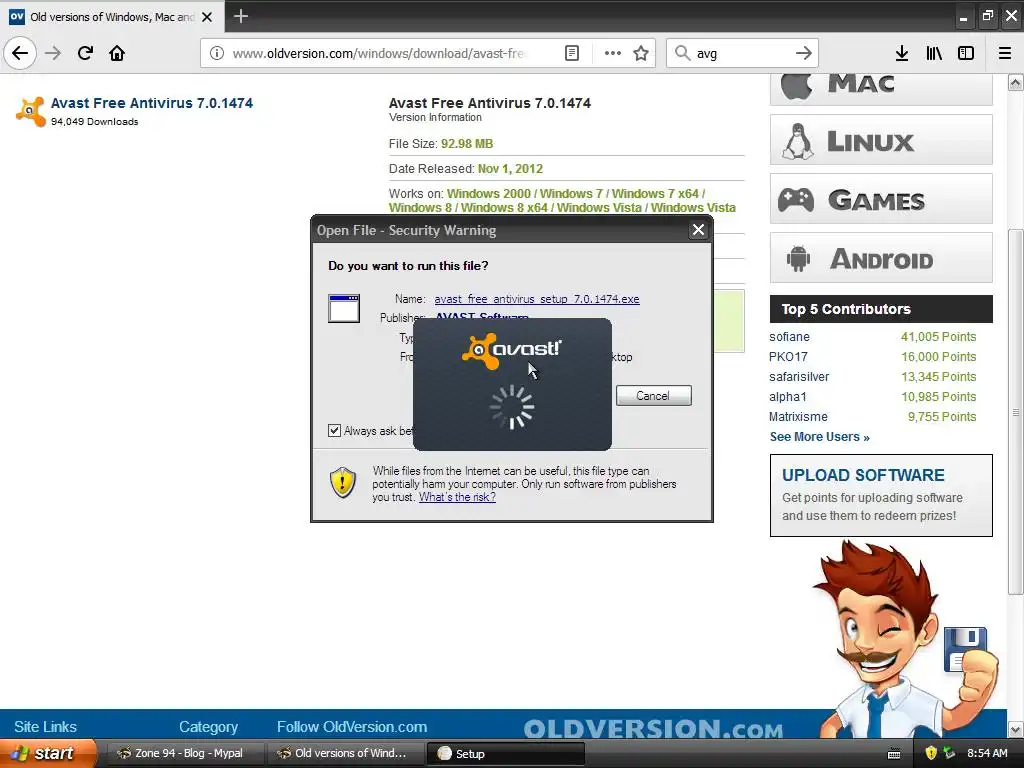Image resolution: width=1024 pixels, height=768 pixels.
Task: Click contributor Matrixisme
Action: click(x=798, y=417)
